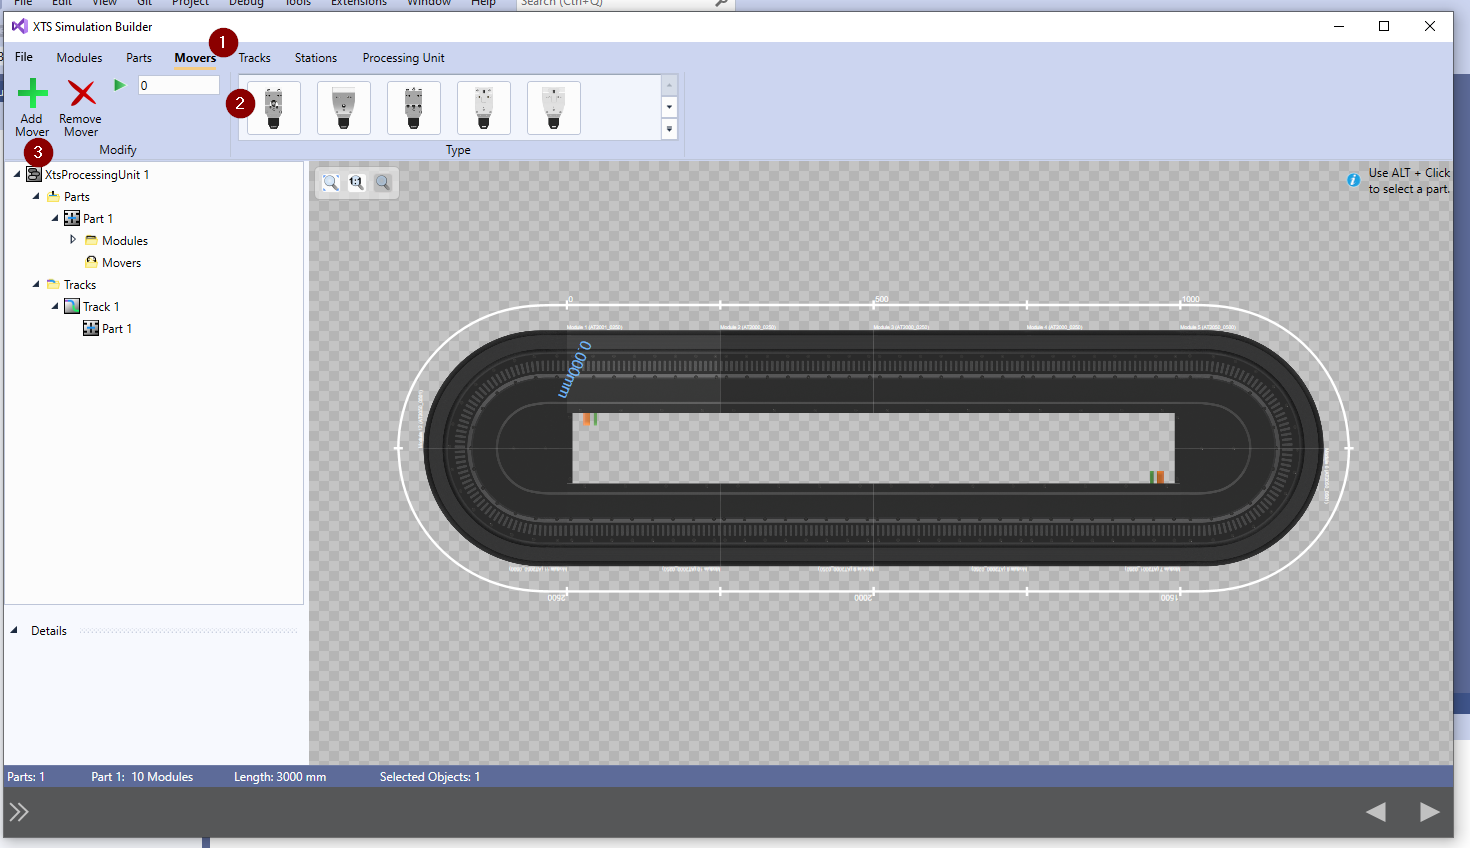Select the third mover type thumbnail
This screenshot has width=1470, height=848.
[414, 108]
